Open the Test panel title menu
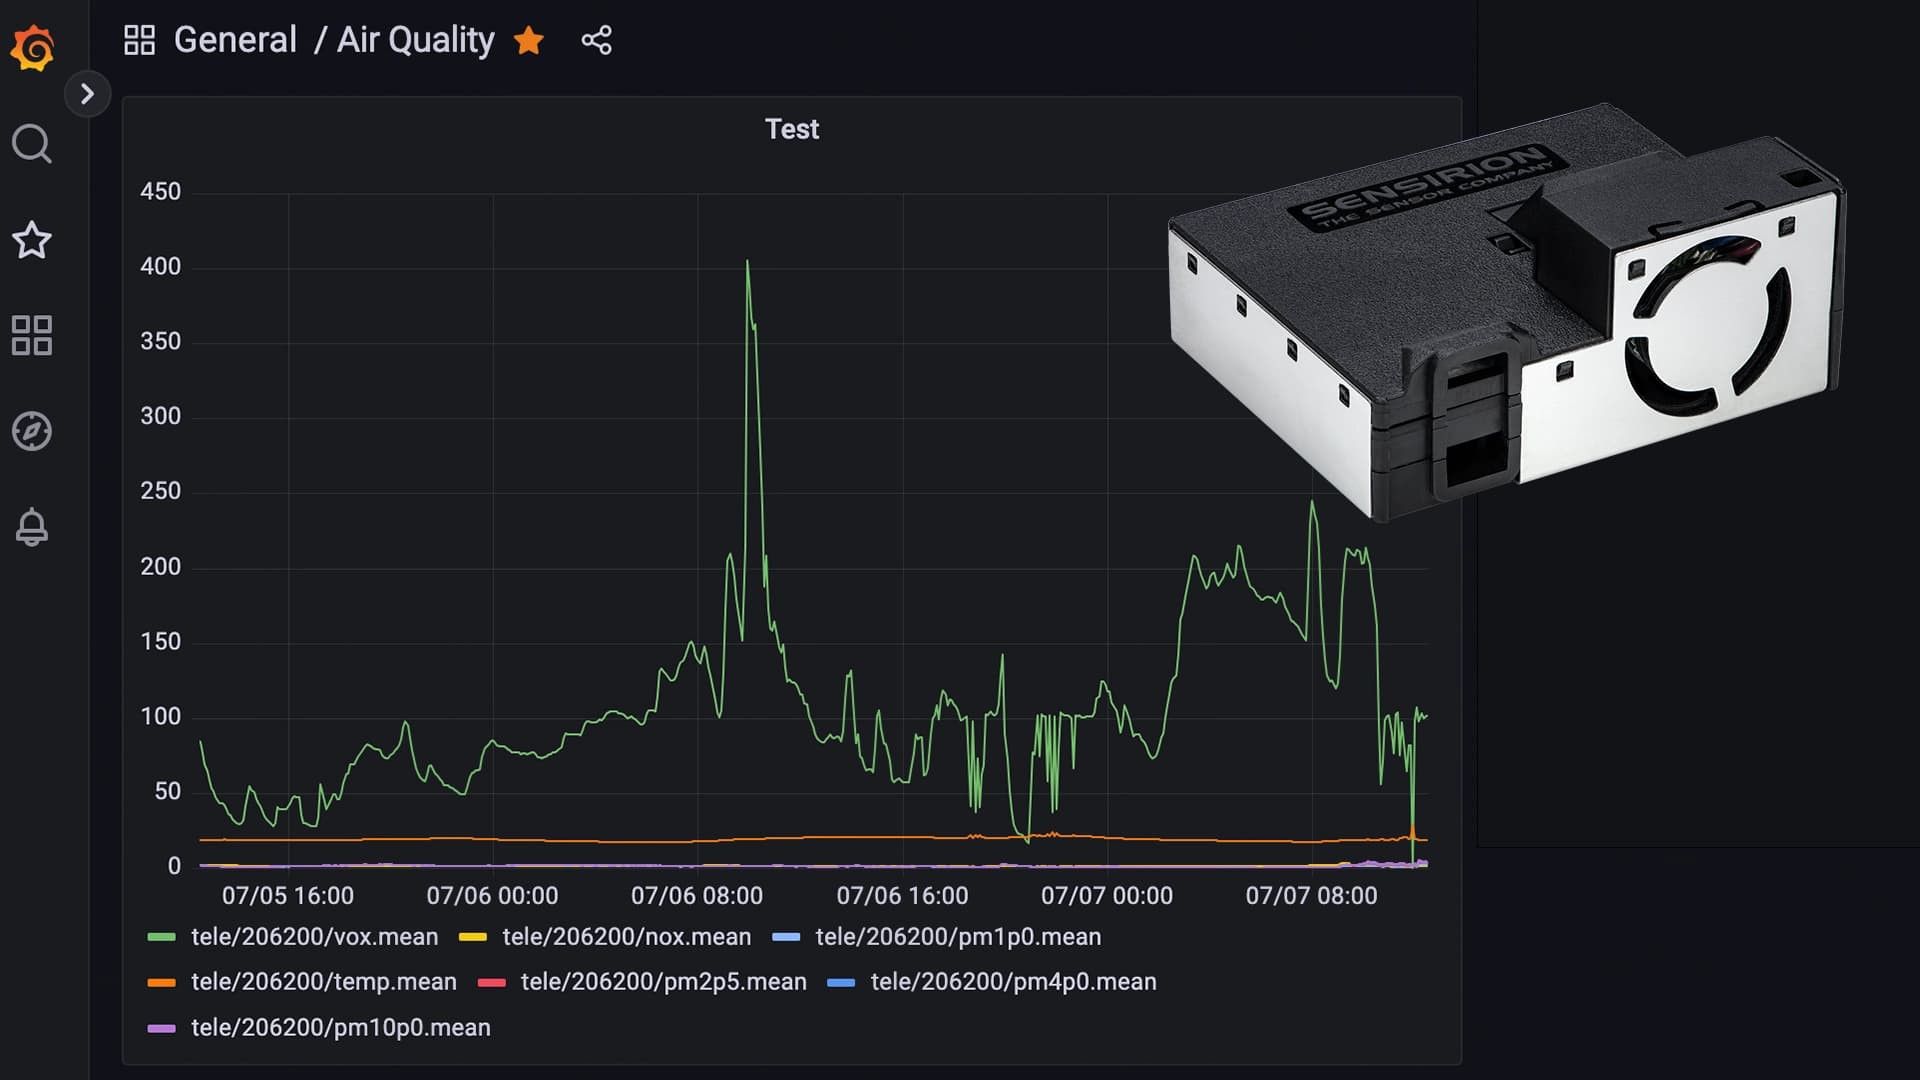Screen dimensions: 1920x1080 pyautogui.click(x=791, y=129)
